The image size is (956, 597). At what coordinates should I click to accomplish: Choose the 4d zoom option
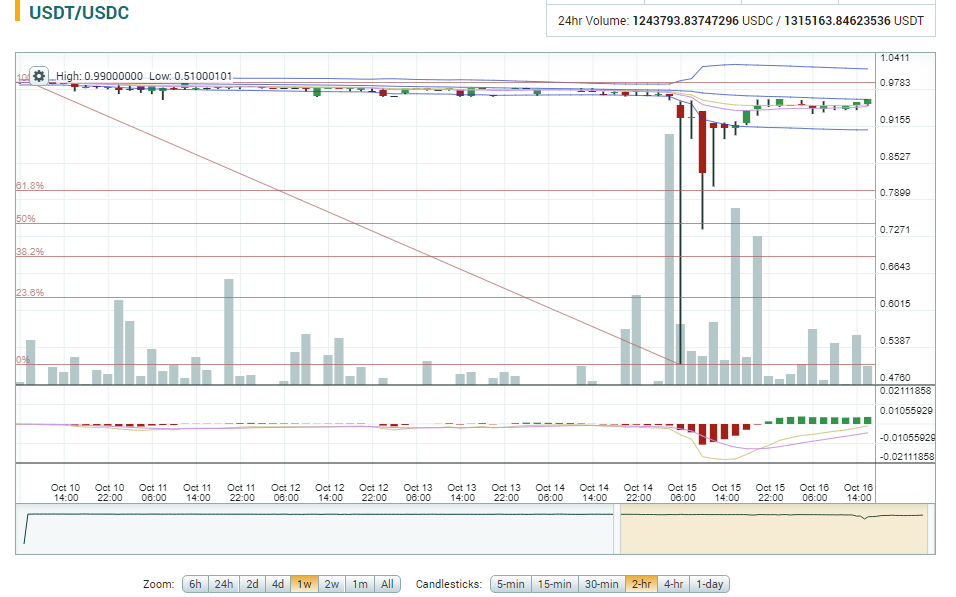pos(278,584)
